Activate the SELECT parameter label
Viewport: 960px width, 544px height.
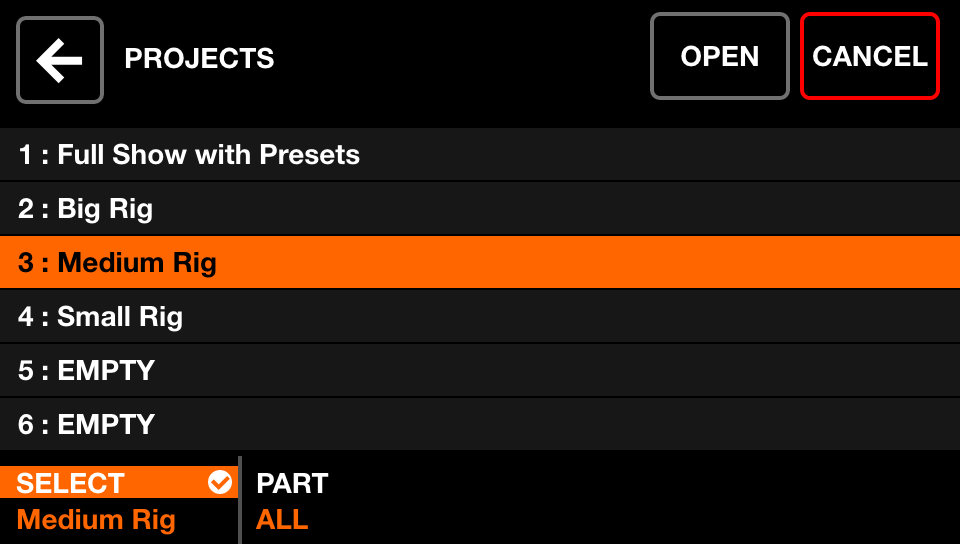(71, 483)
